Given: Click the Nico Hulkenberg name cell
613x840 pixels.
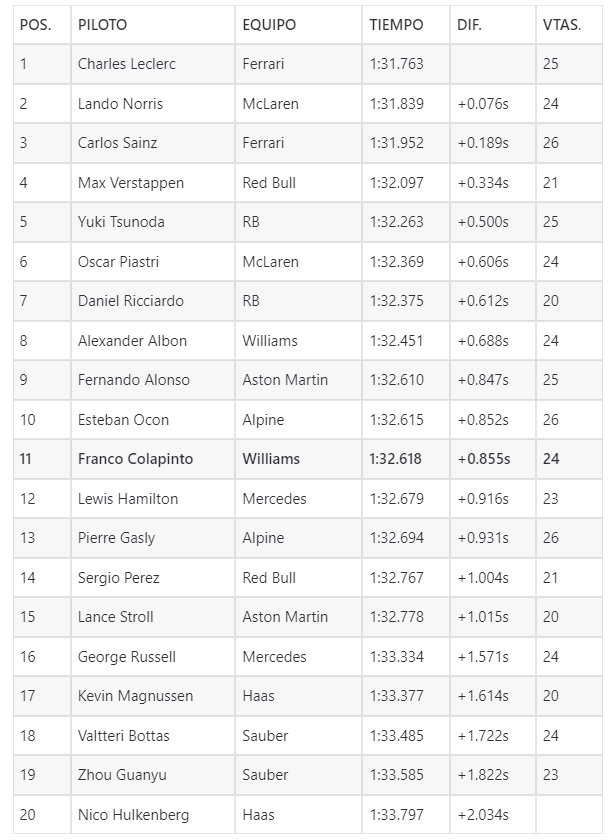Looking at the screenshot, I should point(153,815).
